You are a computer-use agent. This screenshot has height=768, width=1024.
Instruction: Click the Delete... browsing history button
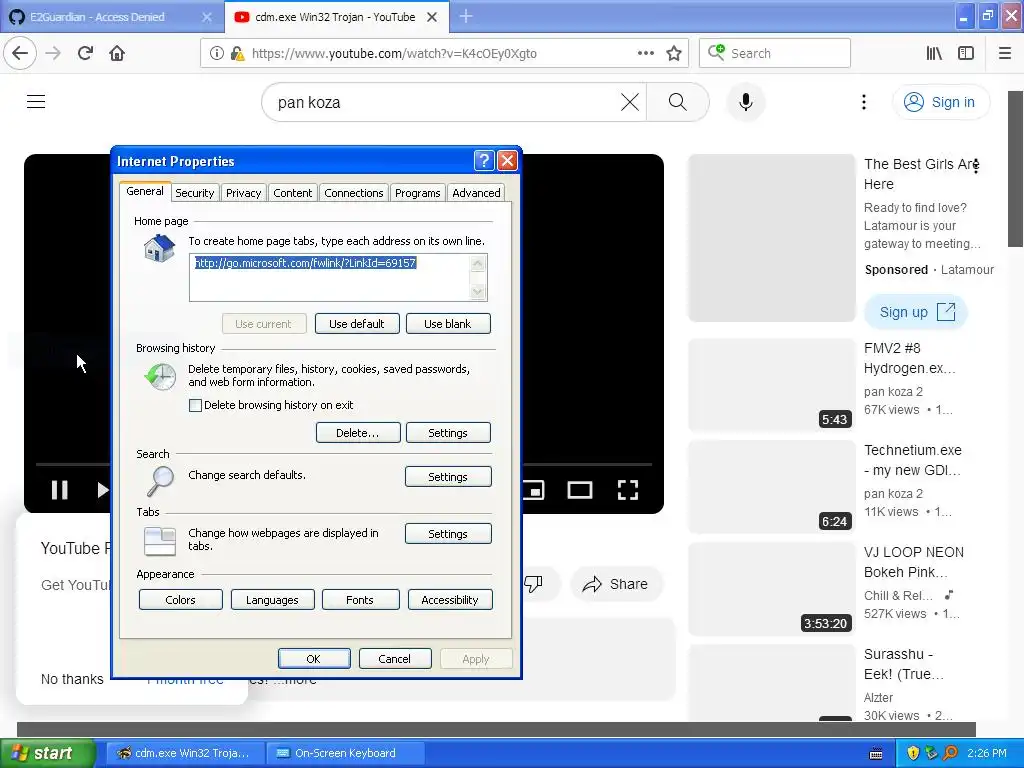[x=358, y=433]
